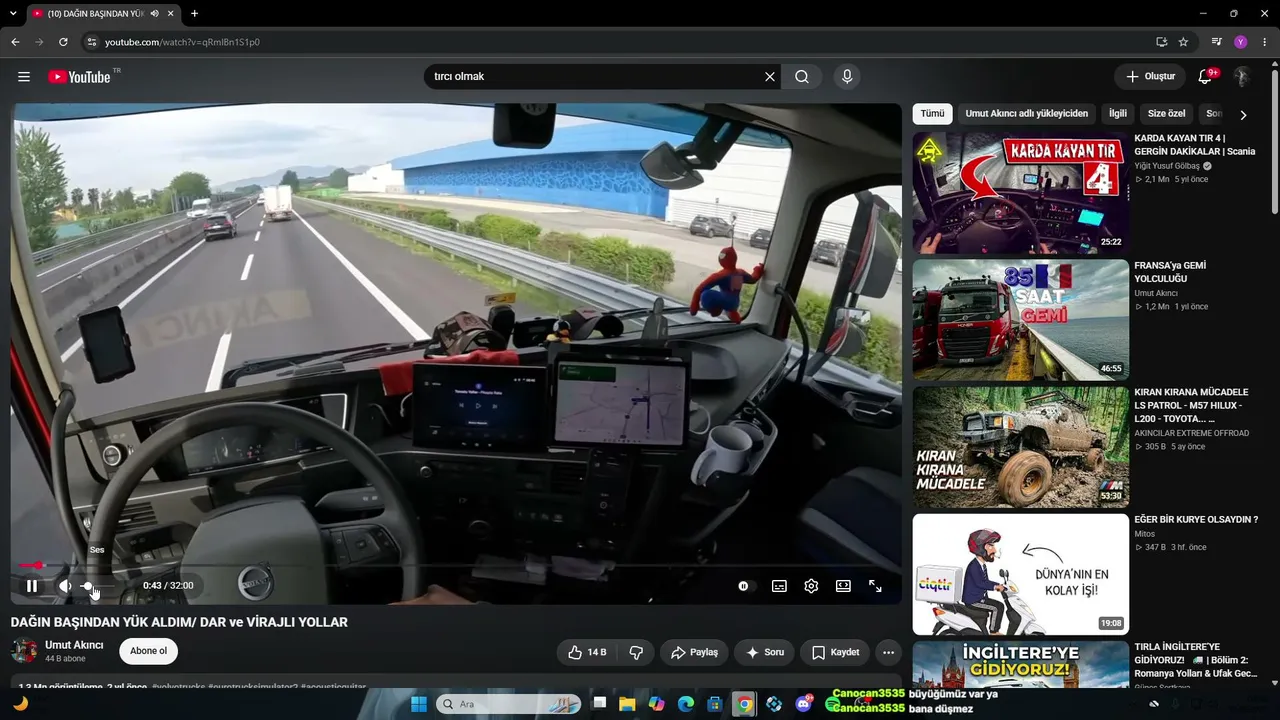Open File Explorer from taskbar

(x=627, y=704)
